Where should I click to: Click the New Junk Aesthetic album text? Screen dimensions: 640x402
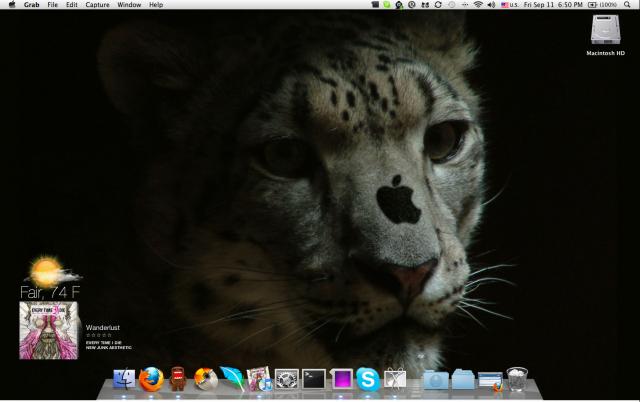coord(109,348)
